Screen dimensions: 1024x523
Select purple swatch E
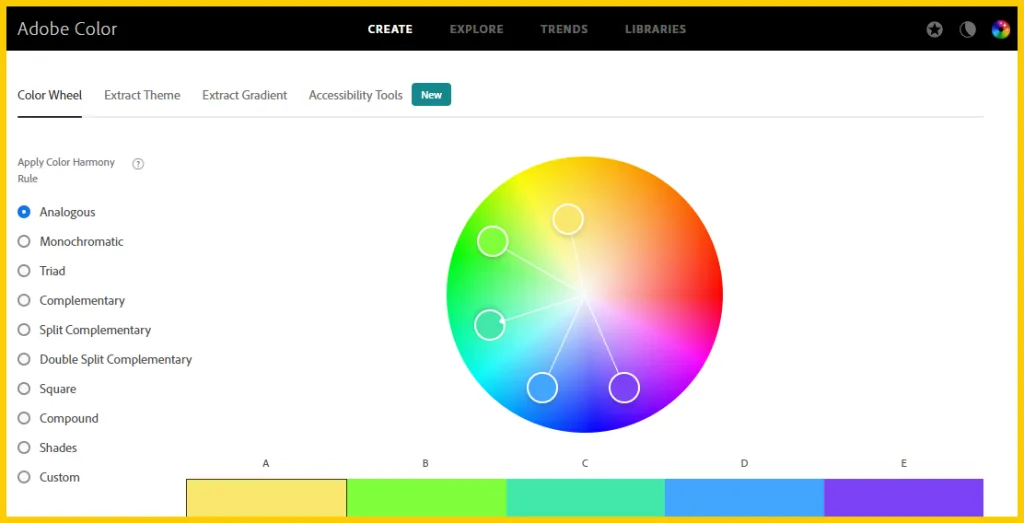coord(904,498)
